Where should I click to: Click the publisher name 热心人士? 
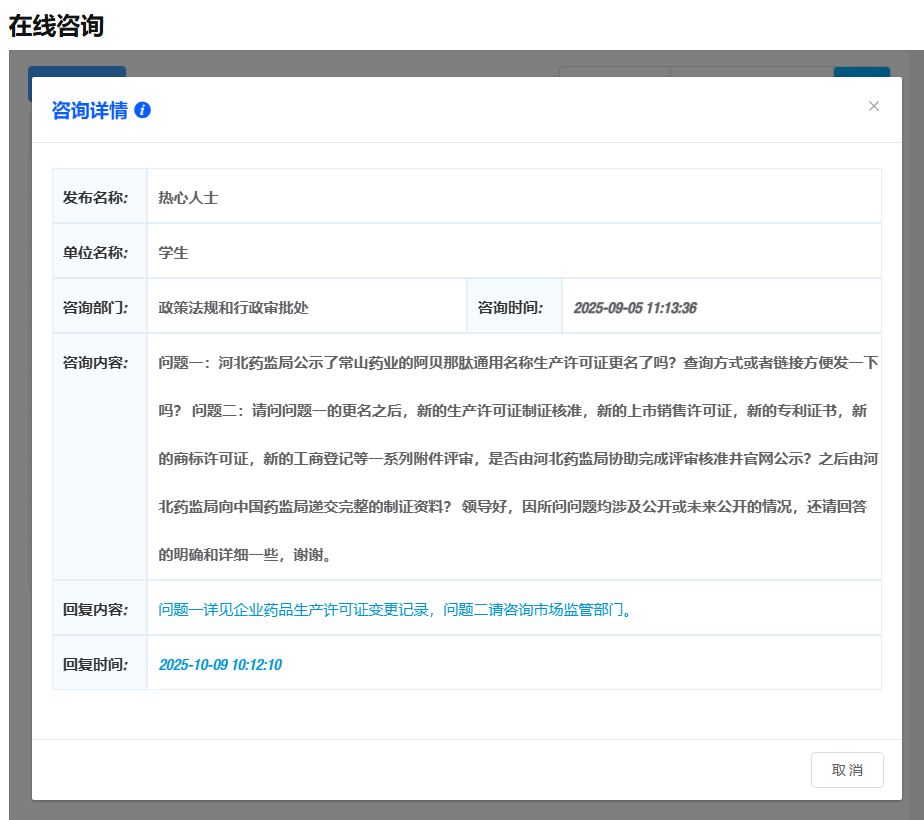pyautogui.click(x=188, y=198)
